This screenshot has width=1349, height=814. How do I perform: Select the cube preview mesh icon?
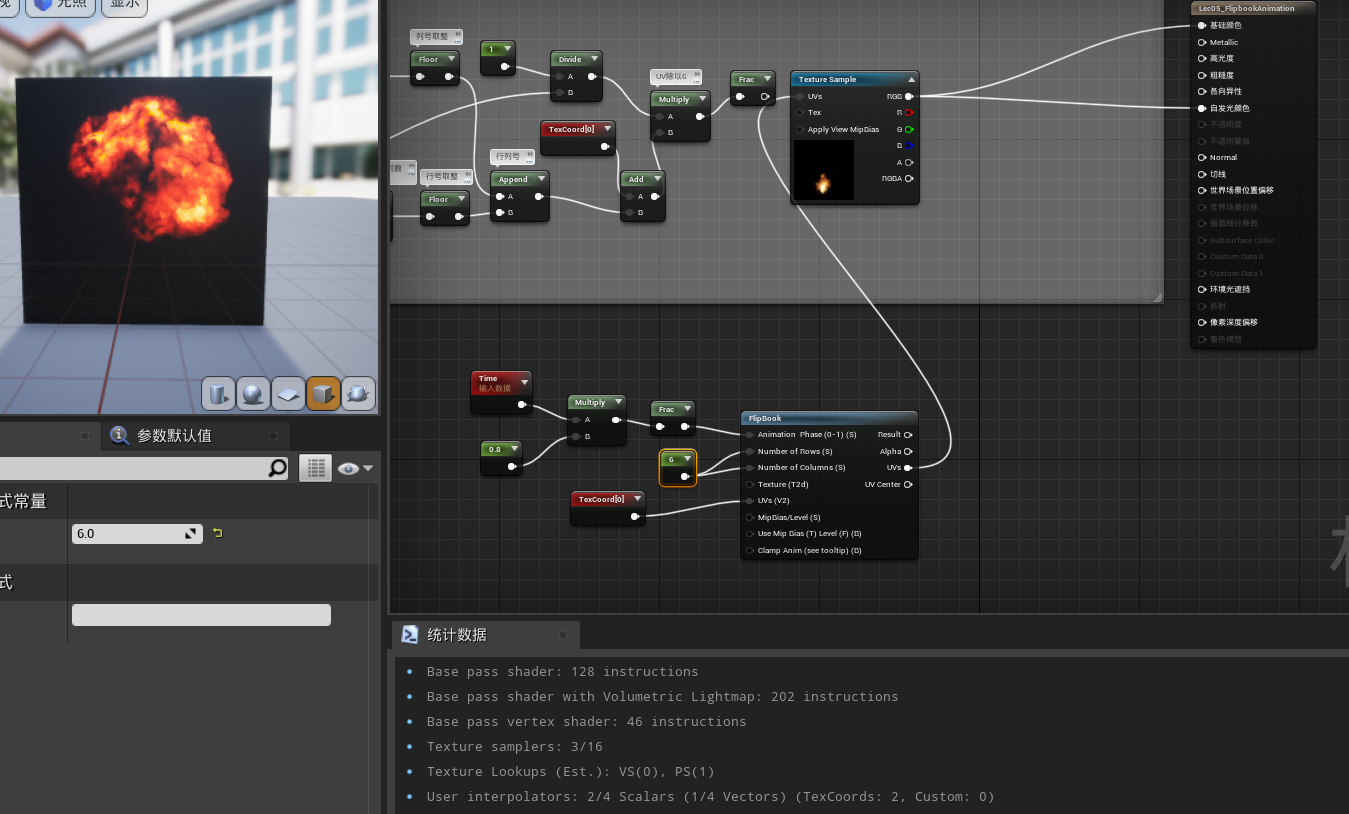pyautogui.click(x=323, y=394)
